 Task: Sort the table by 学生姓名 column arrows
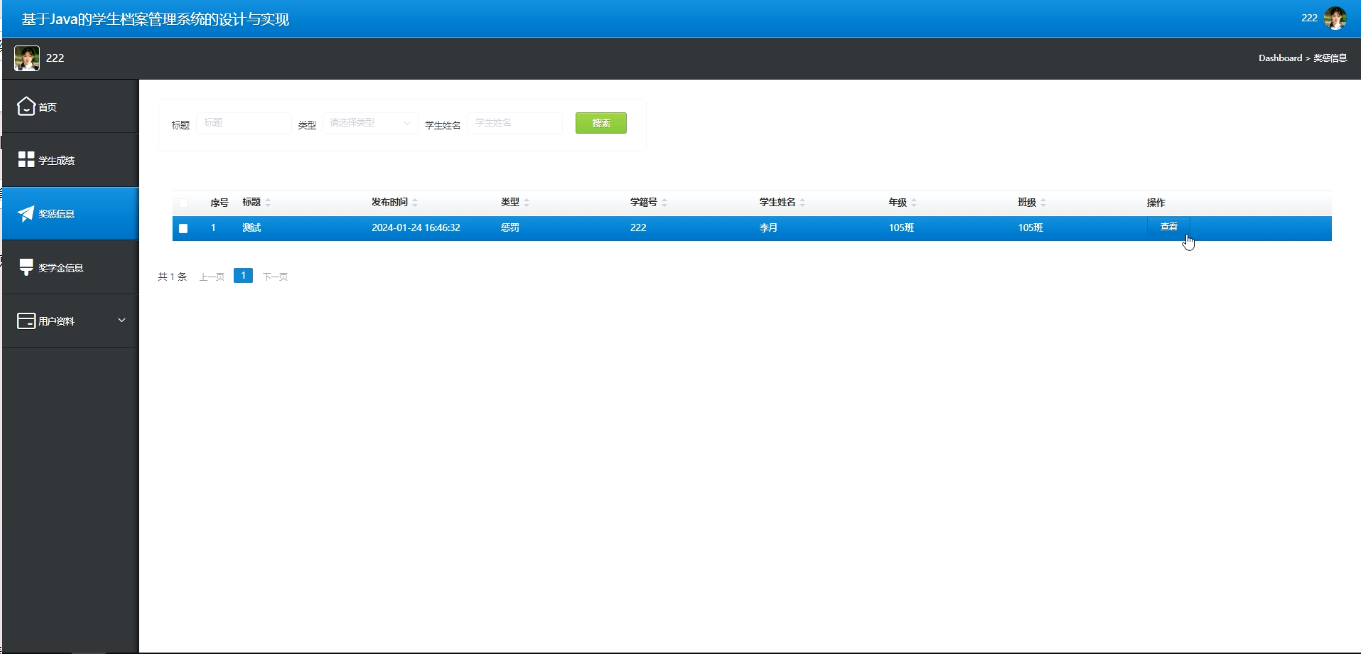(x=802, y=203)
